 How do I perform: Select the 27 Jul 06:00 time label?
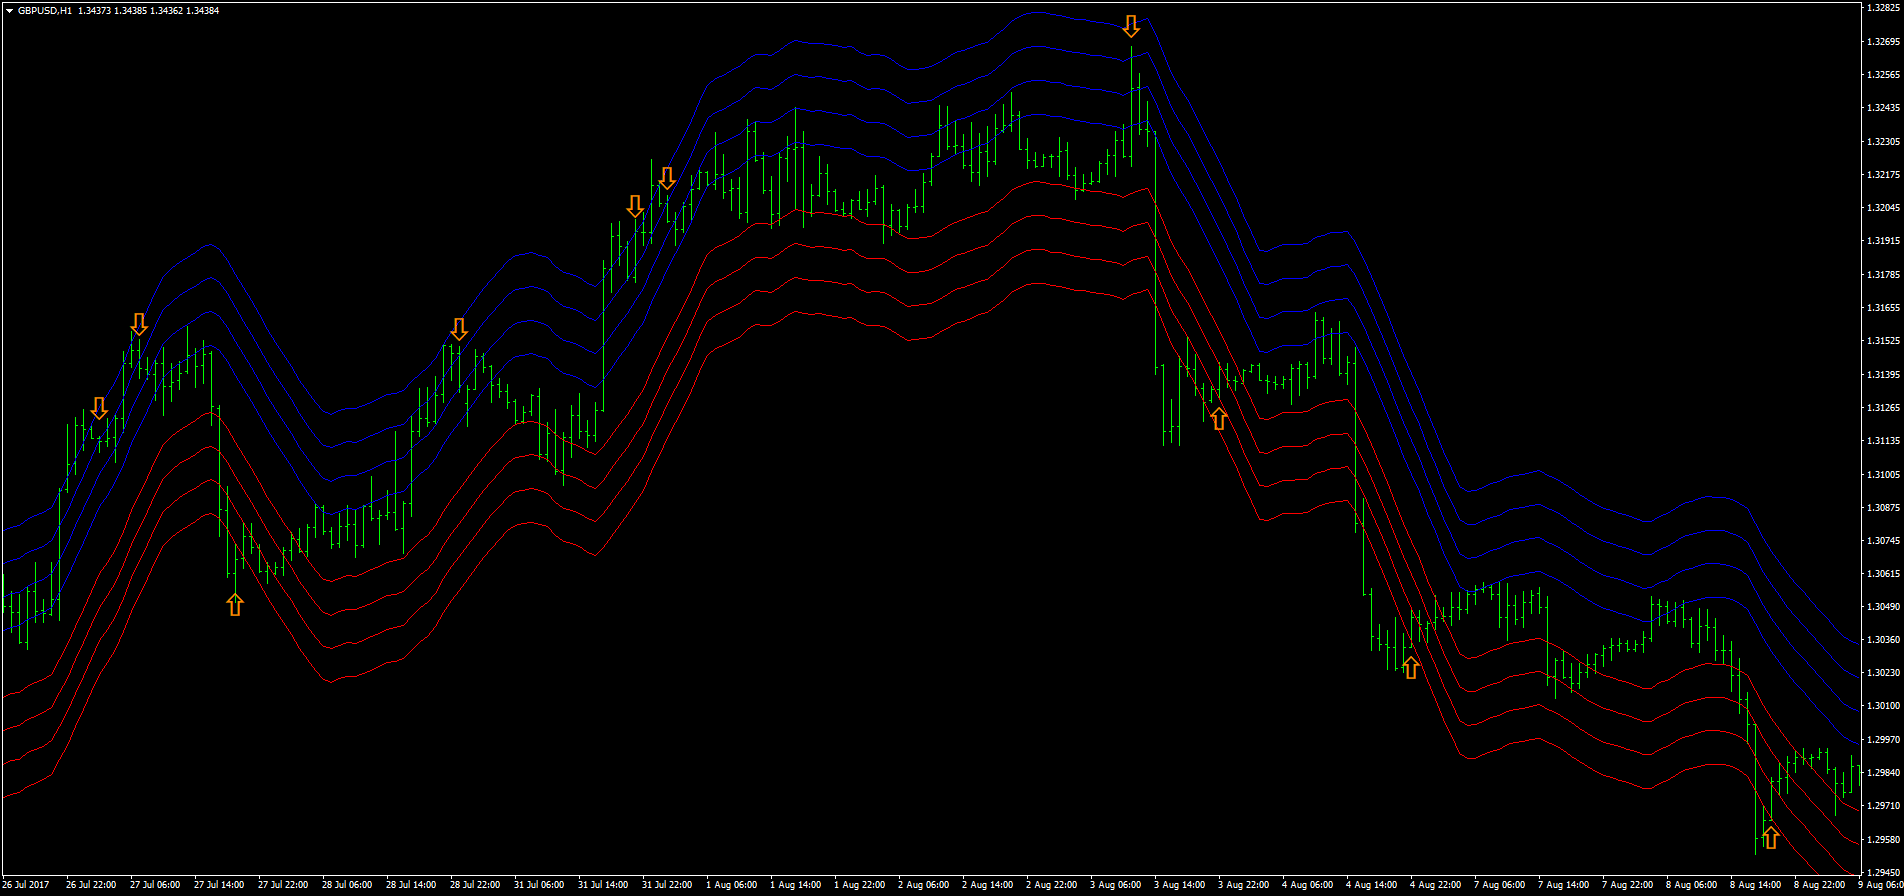[155, 885]
